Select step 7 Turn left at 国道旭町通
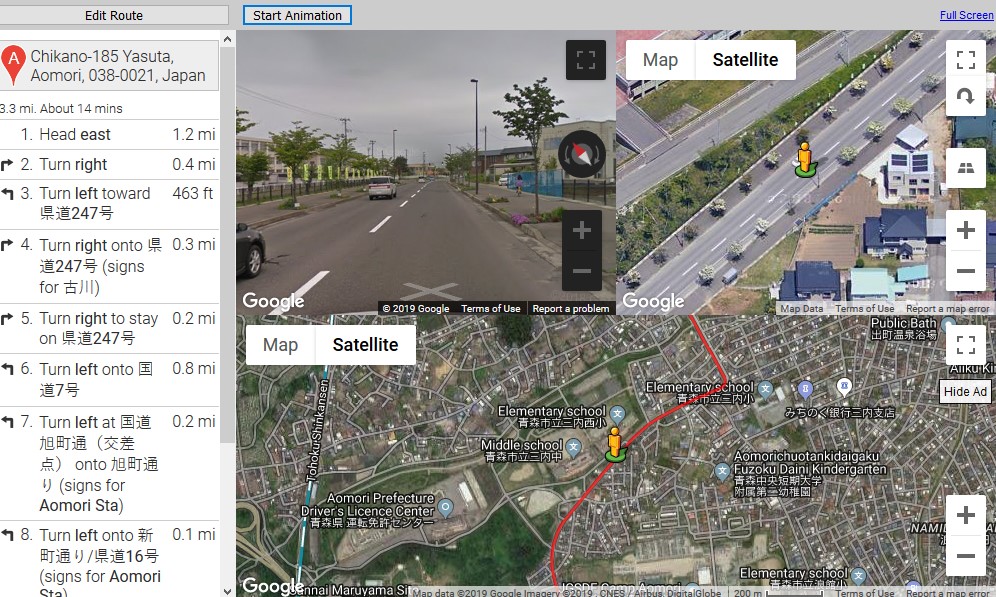Screen dimensions: 996x597 pos(109,464)
